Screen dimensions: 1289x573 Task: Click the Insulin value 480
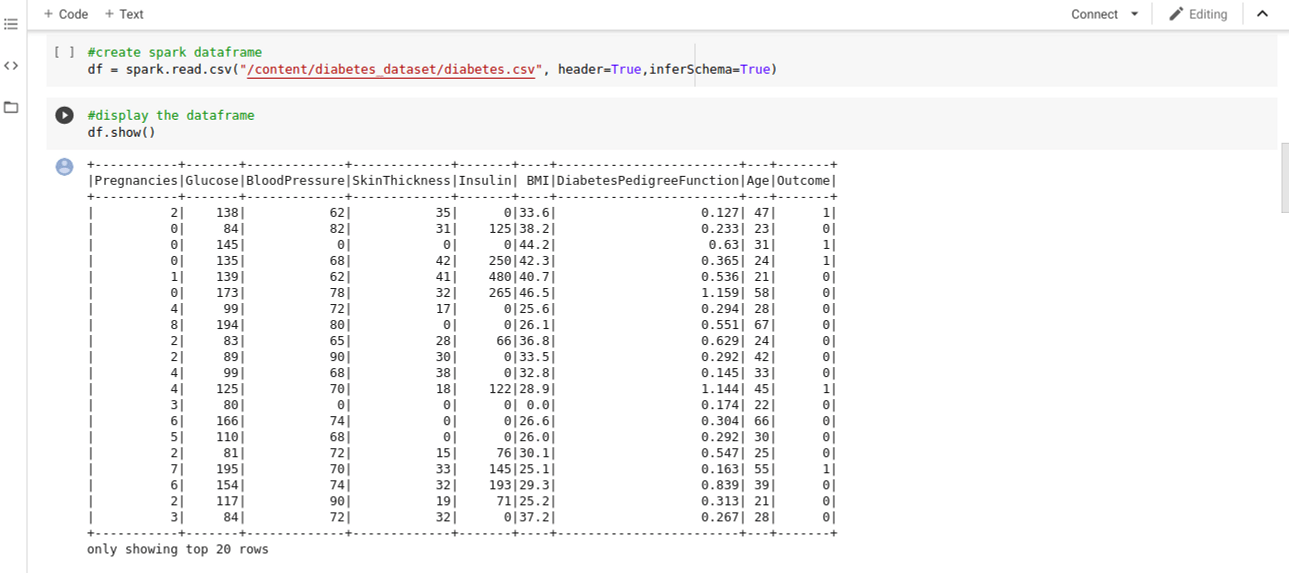coord(501,277)
